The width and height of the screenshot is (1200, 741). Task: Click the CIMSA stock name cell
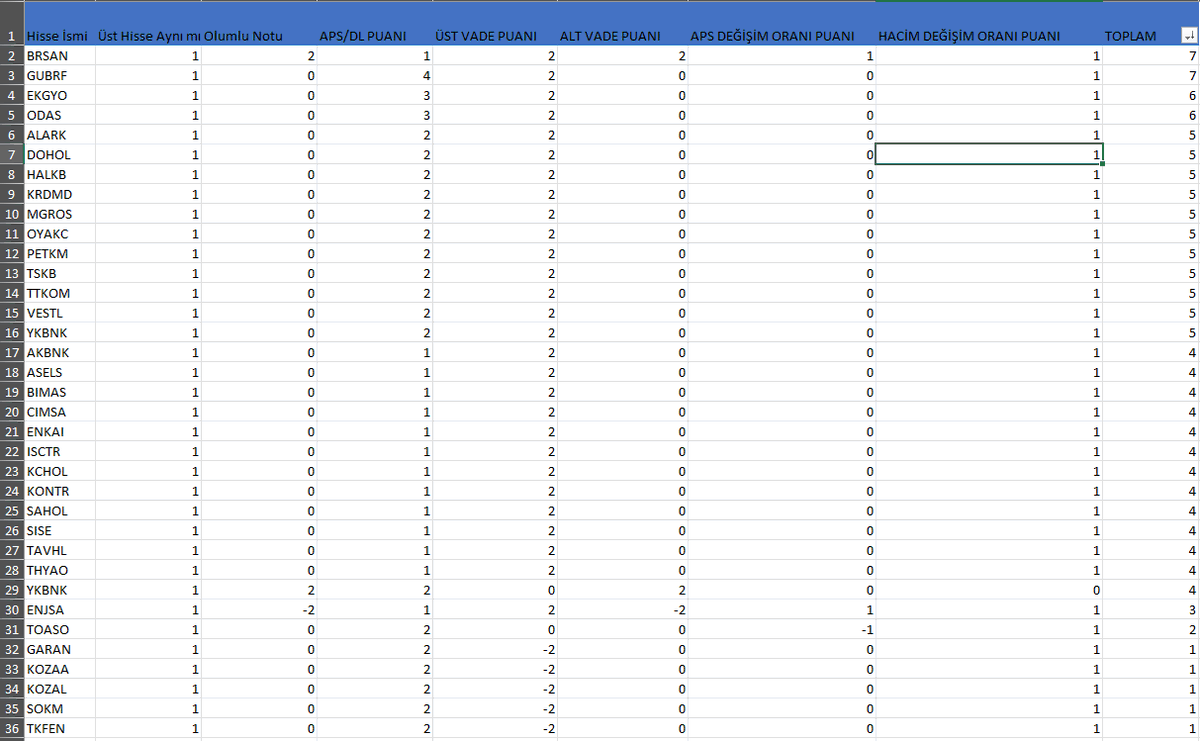(58, 412)
